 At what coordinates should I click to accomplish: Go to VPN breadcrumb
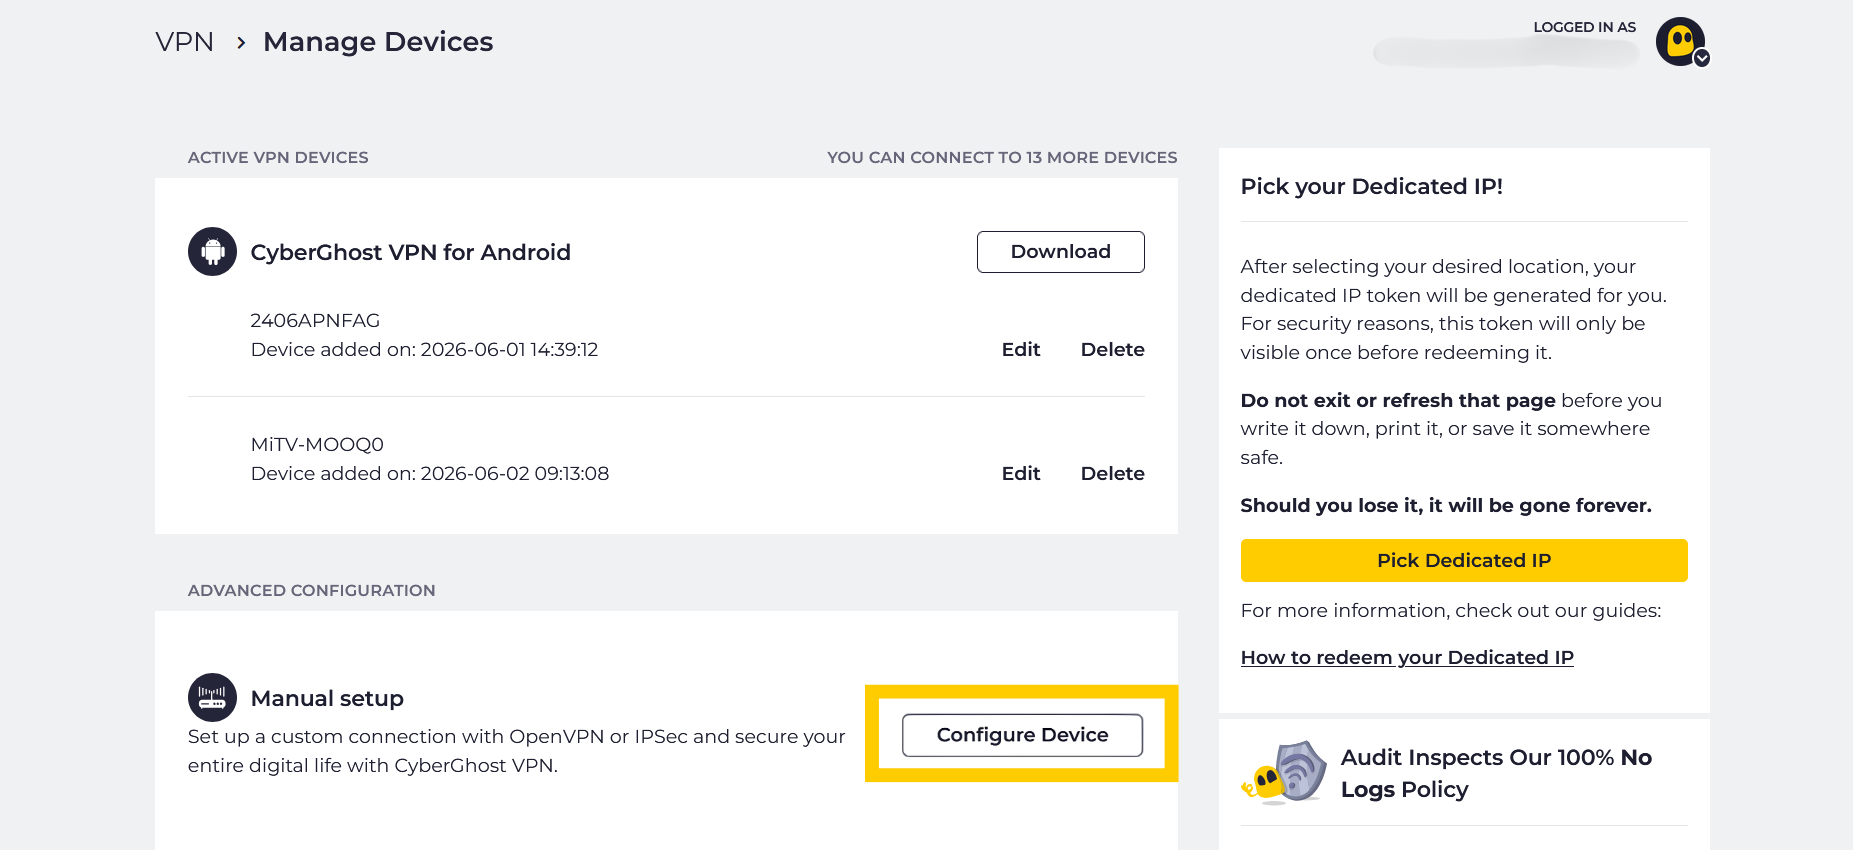[x=185, y=42]
